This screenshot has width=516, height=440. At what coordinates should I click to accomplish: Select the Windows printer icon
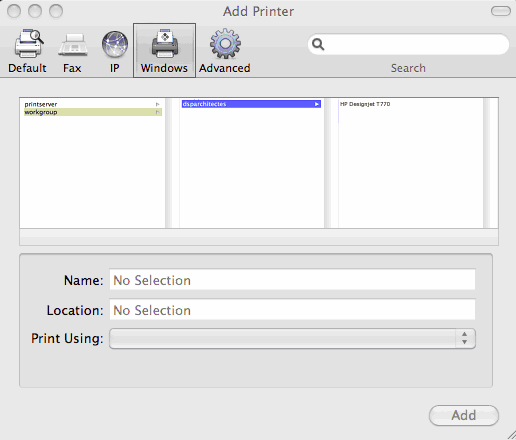(x=165, y=44)
